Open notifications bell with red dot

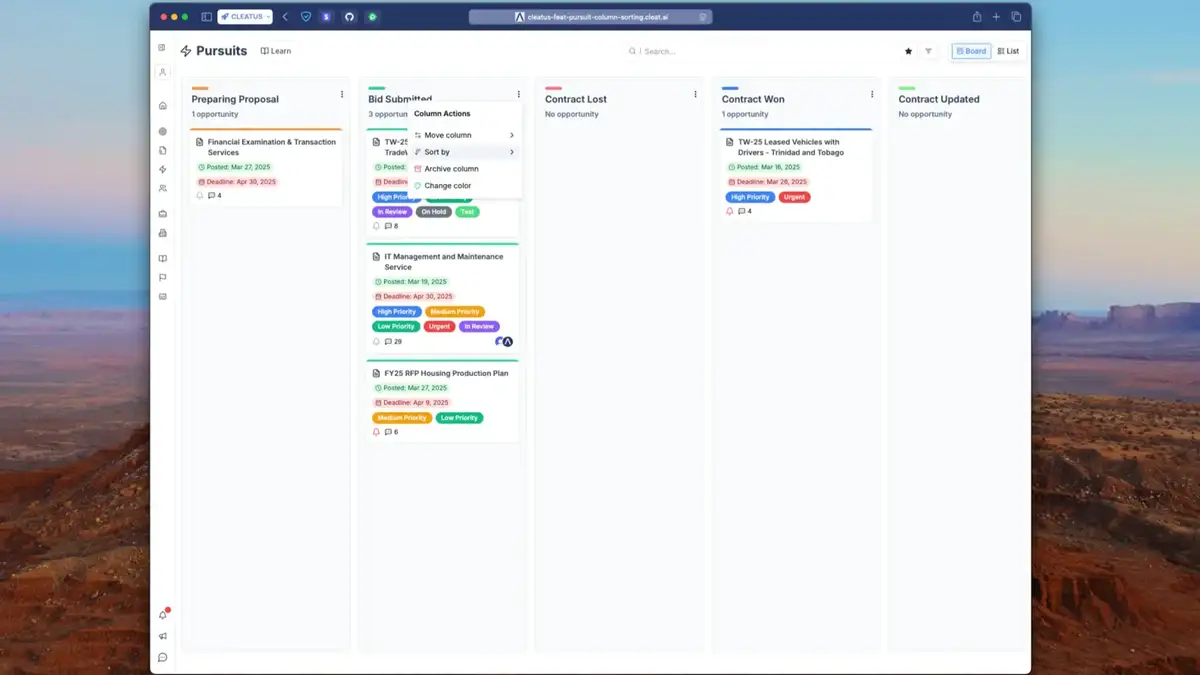[163, 615]
